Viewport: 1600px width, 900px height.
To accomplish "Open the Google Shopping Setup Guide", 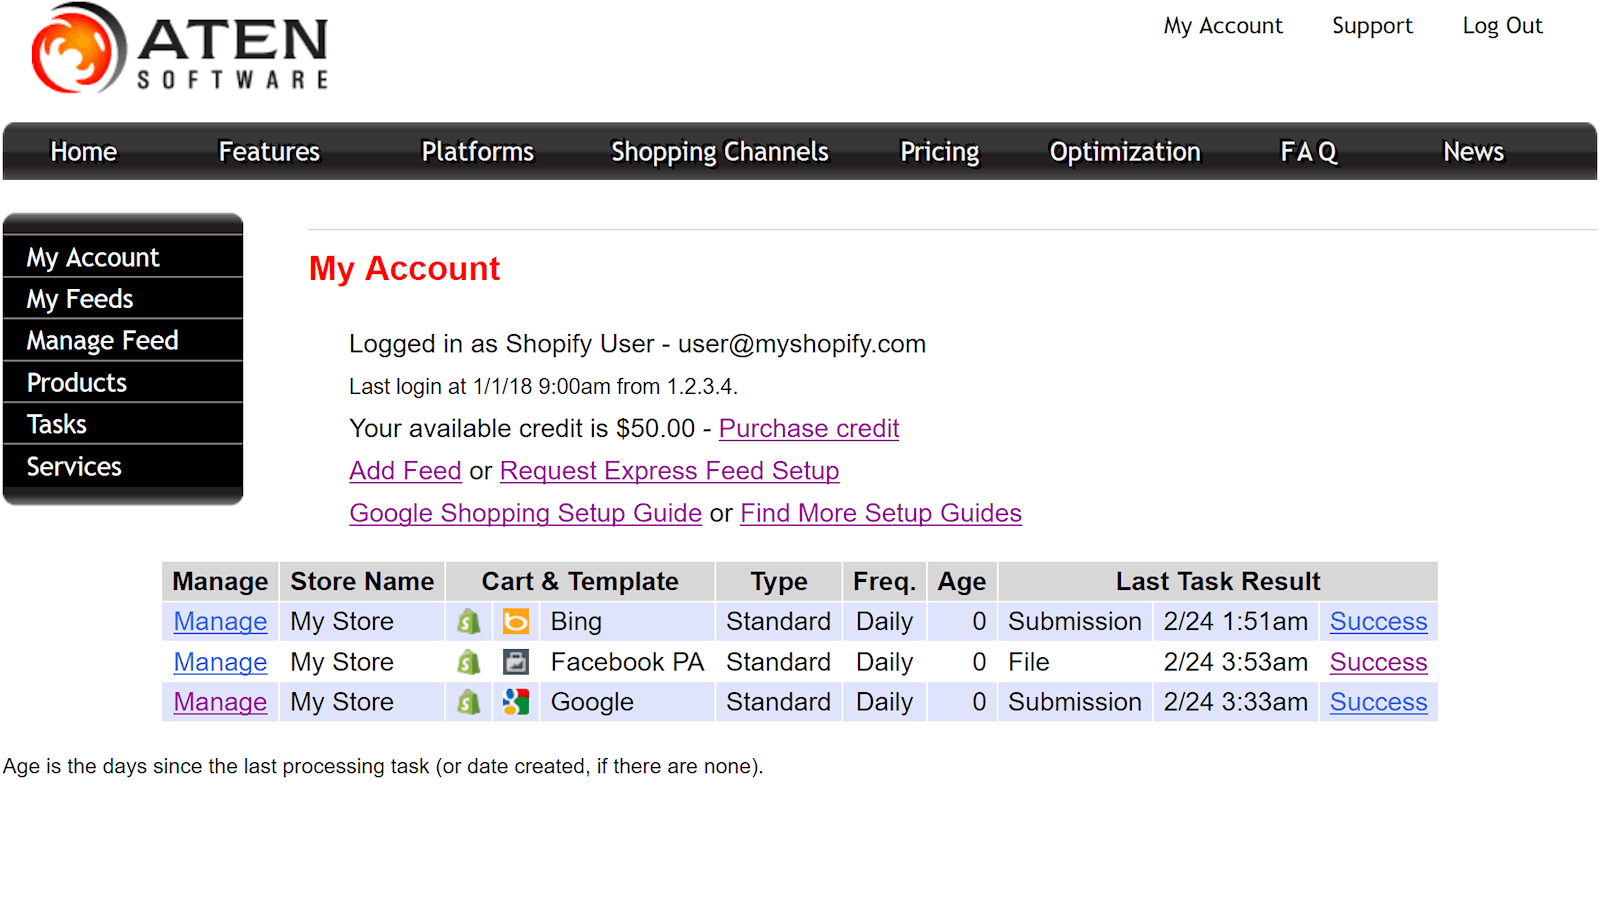I will click(525, 513).
